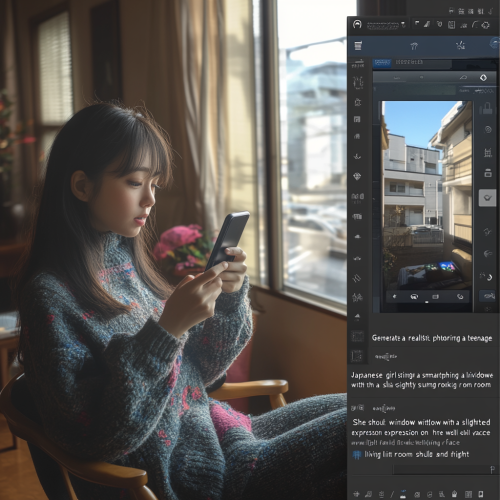Select the prompt line starting with 'She shout window'

421,422
